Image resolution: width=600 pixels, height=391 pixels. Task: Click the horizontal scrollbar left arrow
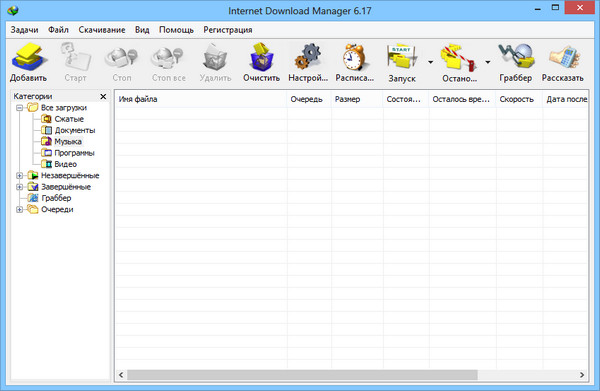pos(121,375)
